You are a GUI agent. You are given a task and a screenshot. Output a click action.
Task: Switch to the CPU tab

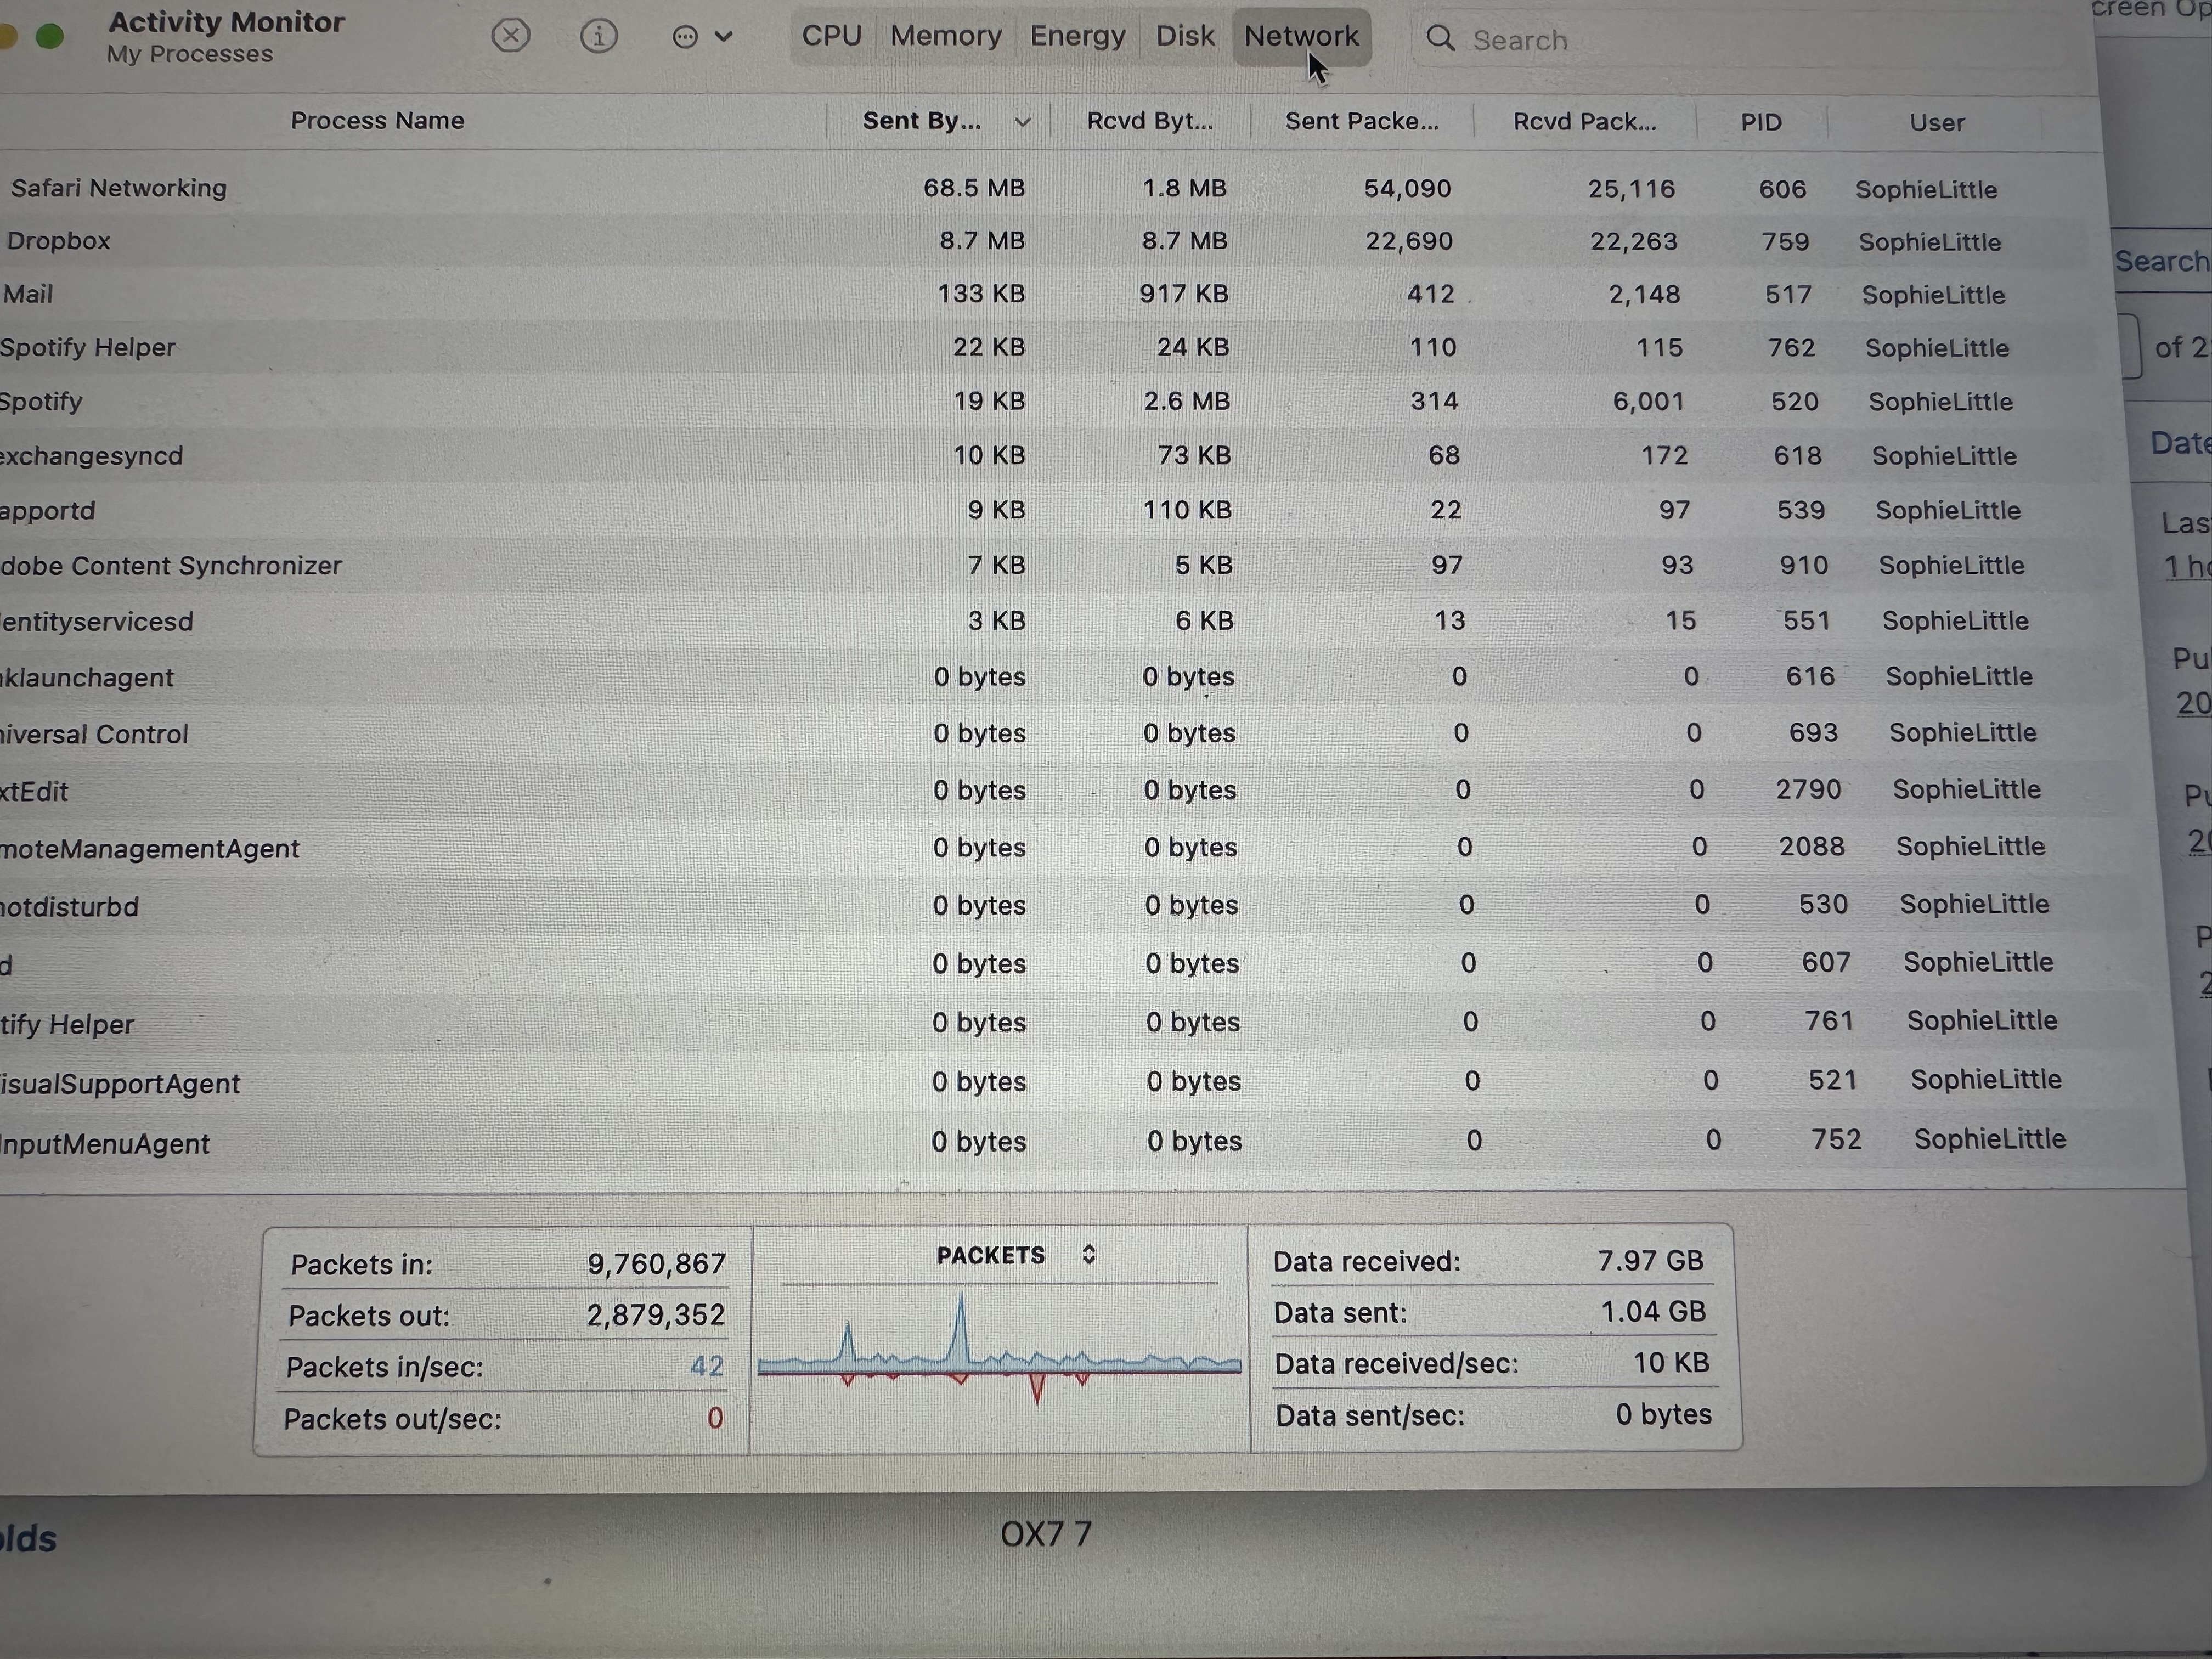[831, 36]
